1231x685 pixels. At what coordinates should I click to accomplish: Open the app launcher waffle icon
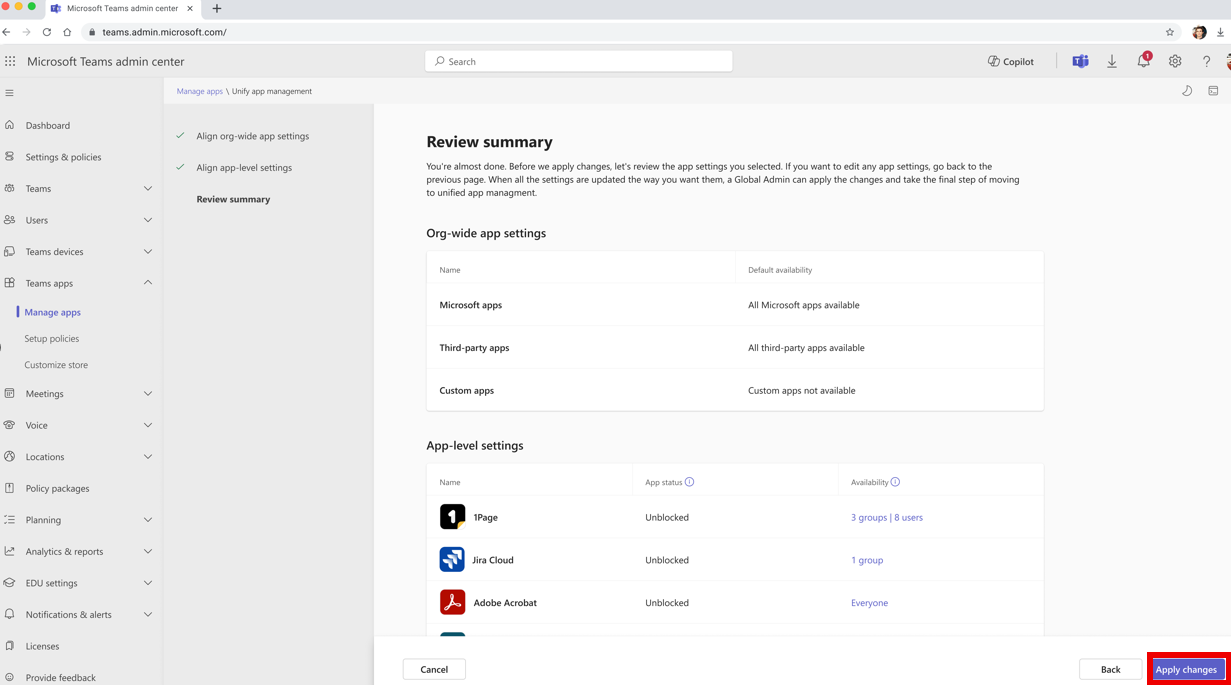tap(10, 61)
